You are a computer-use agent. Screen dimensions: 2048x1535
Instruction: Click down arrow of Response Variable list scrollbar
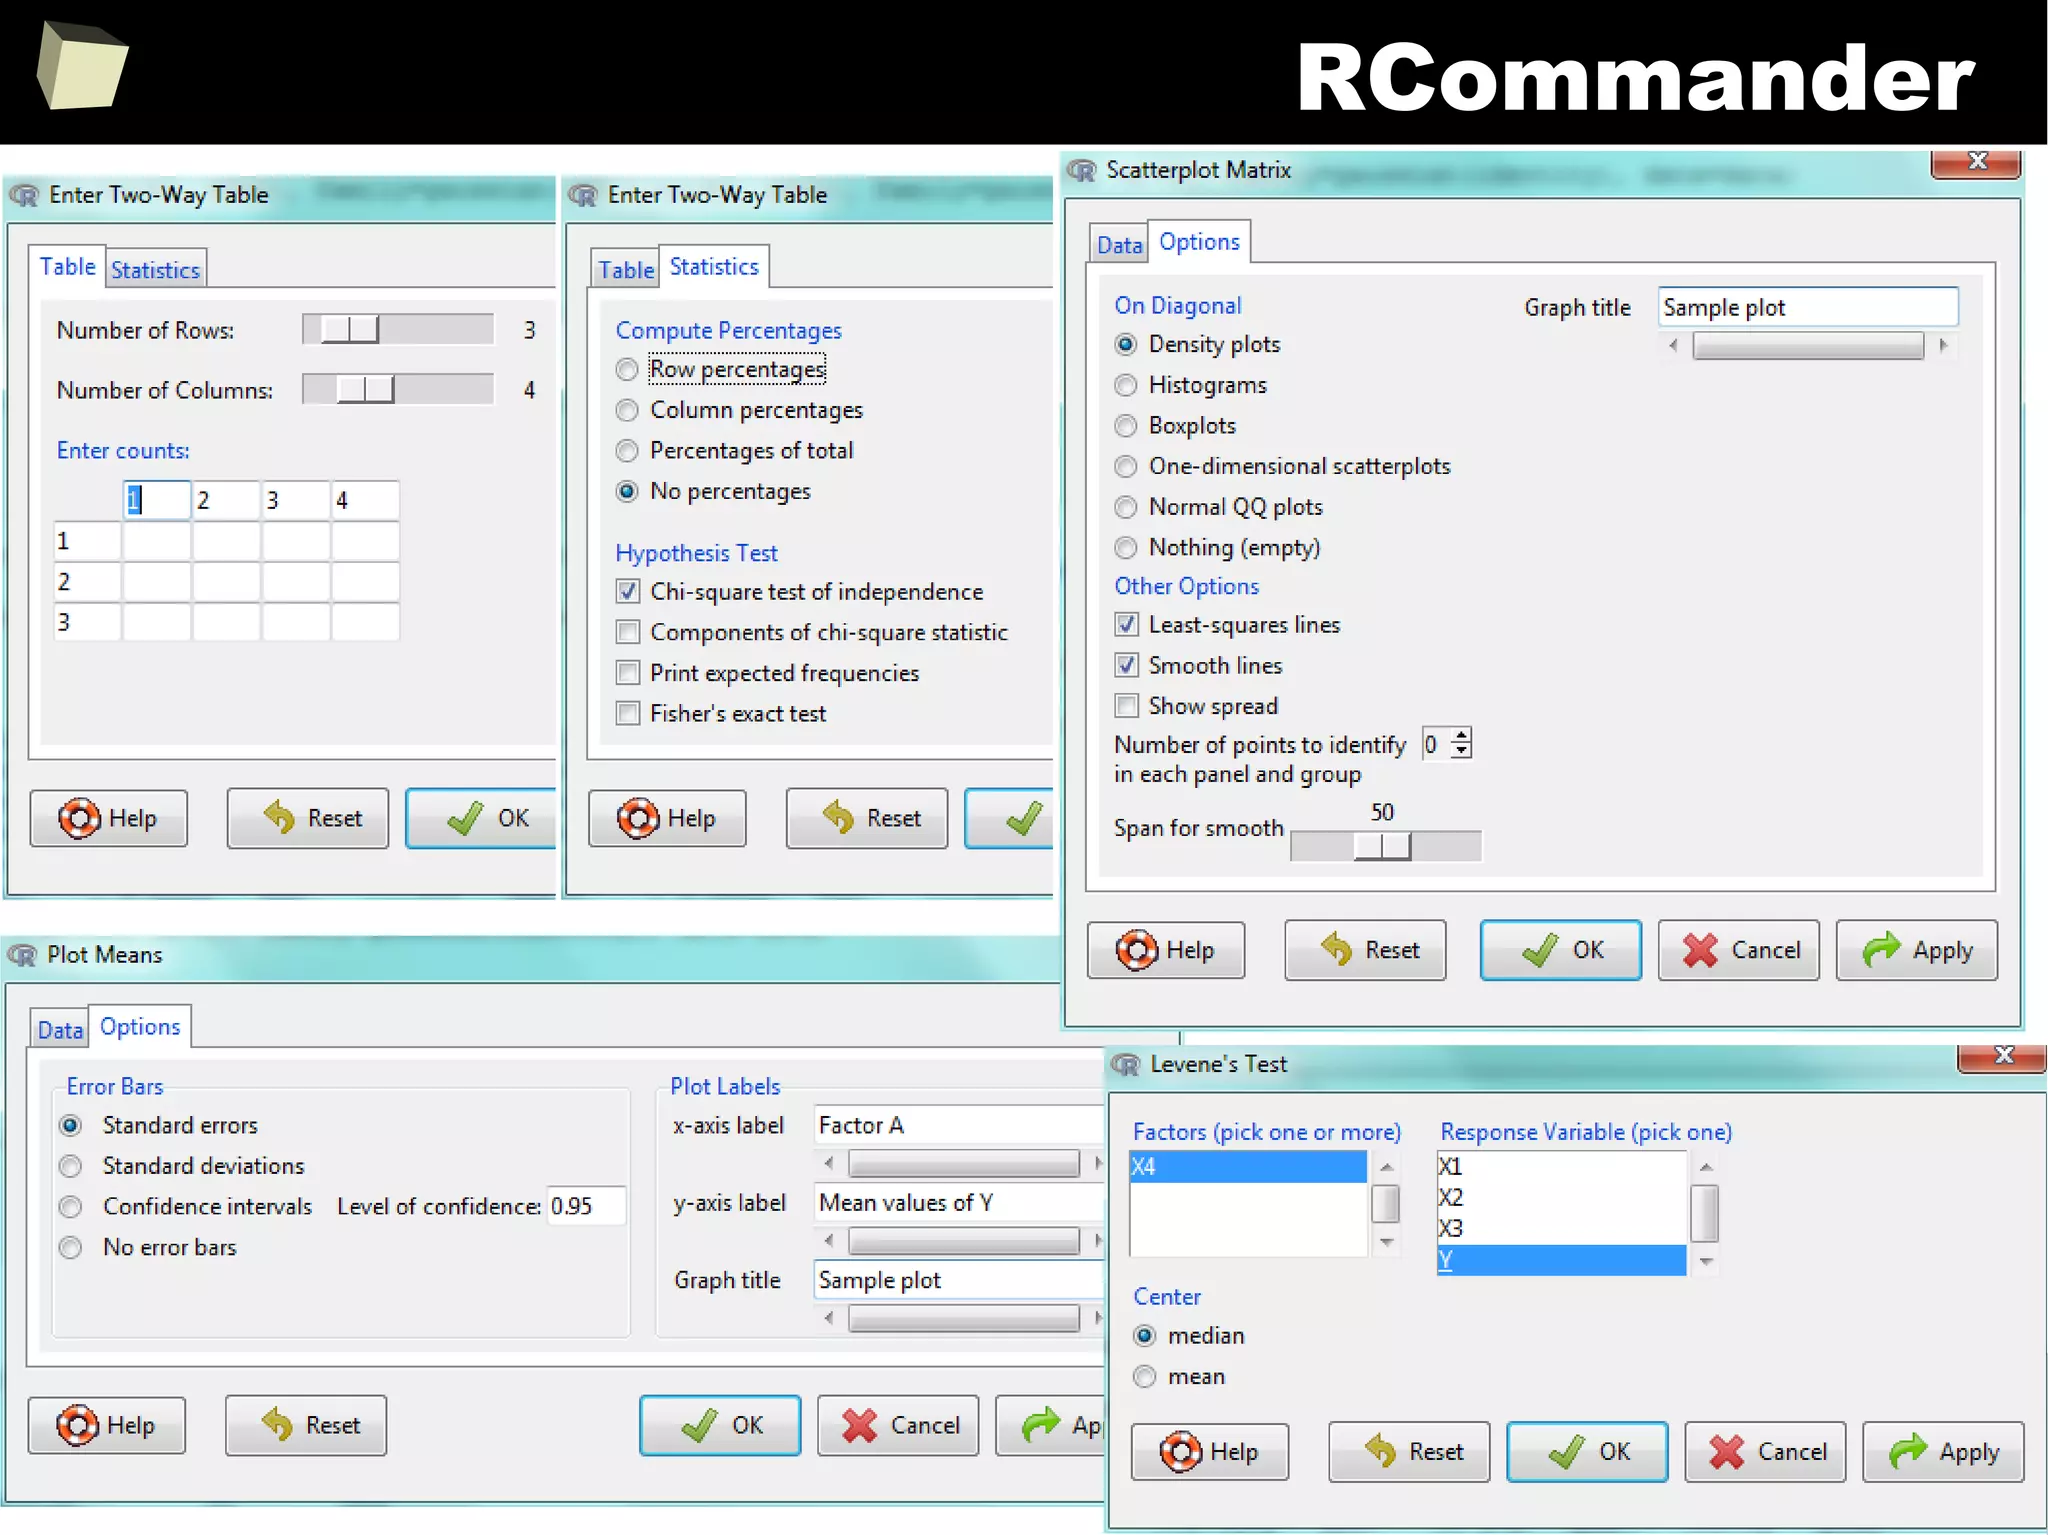[1706, 1262]
